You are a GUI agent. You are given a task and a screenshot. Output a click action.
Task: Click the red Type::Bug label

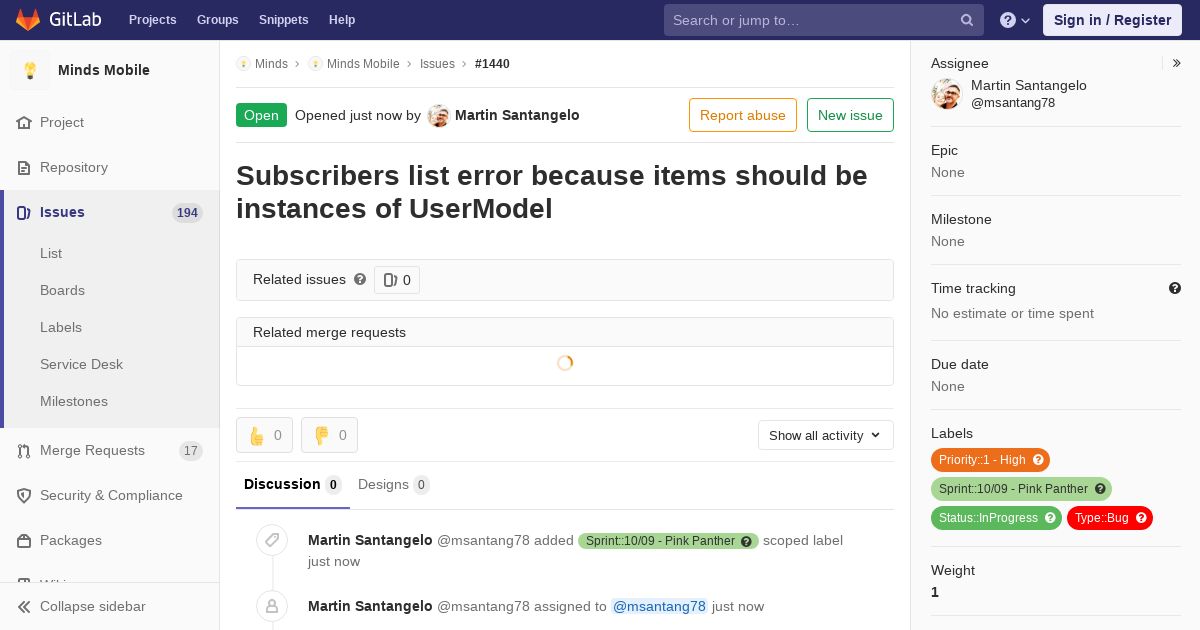tap(1101, 518)
